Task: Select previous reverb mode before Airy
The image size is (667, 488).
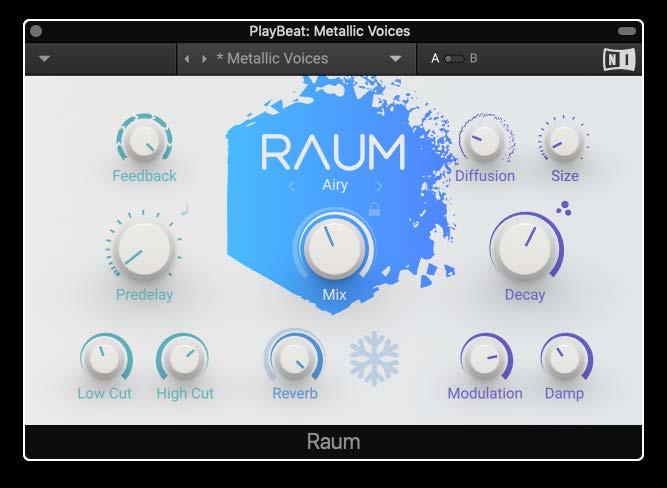Action: 291,186
